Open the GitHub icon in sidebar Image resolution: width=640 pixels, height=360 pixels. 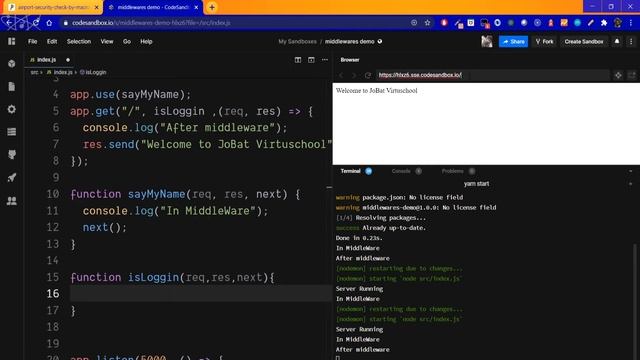(x=11, y=154)
